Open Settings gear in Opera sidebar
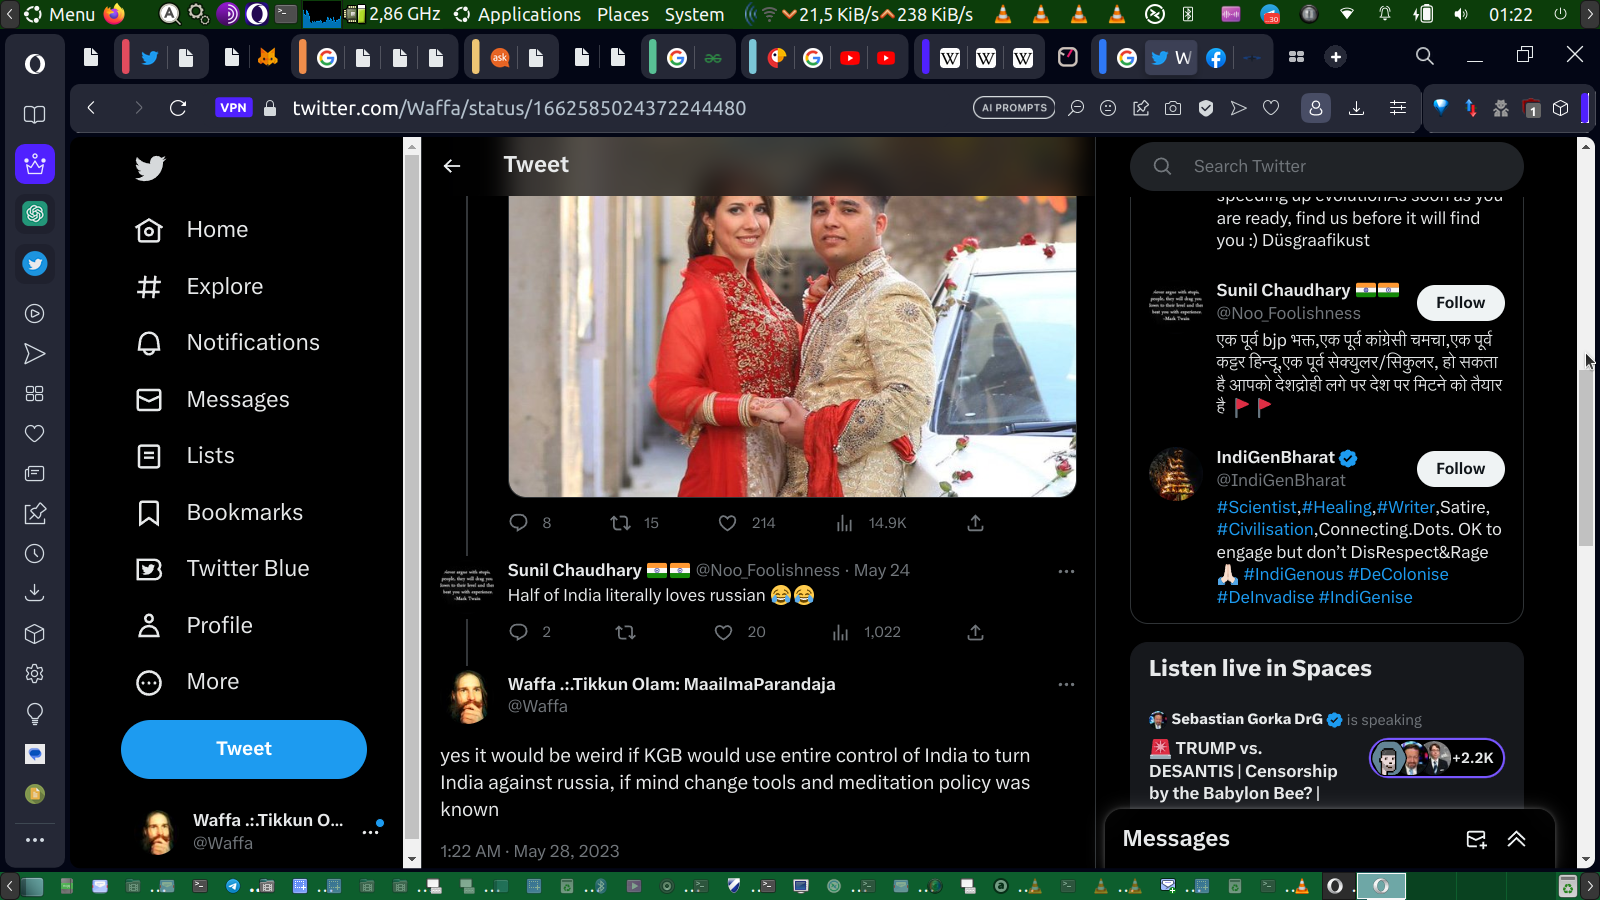The width and height of the screenshot is (1600, 900). tap(35, 674)
